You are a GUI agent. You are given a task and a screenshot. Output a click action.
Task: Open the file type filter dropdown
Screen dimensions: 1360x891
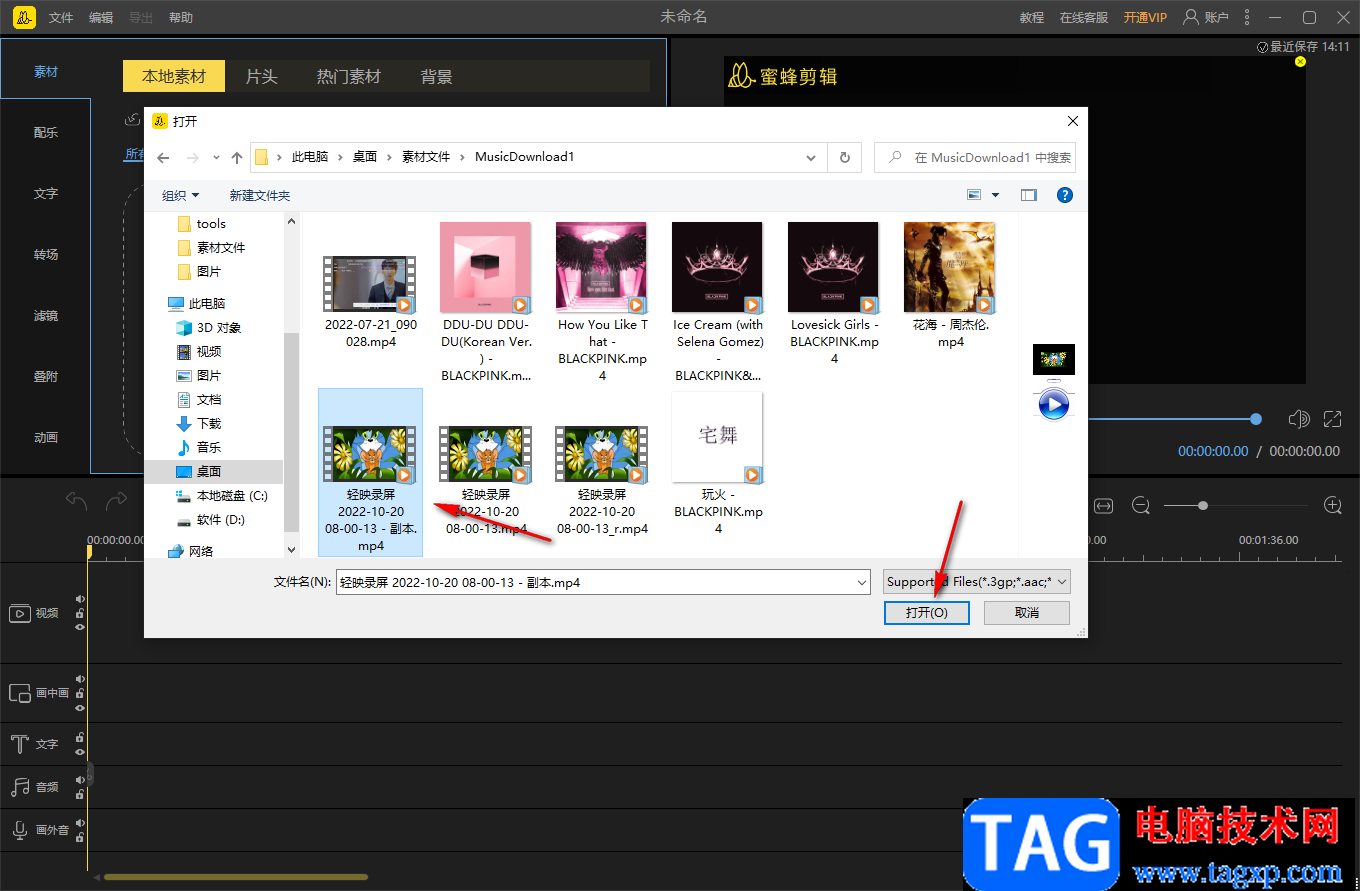click(977, 582)
